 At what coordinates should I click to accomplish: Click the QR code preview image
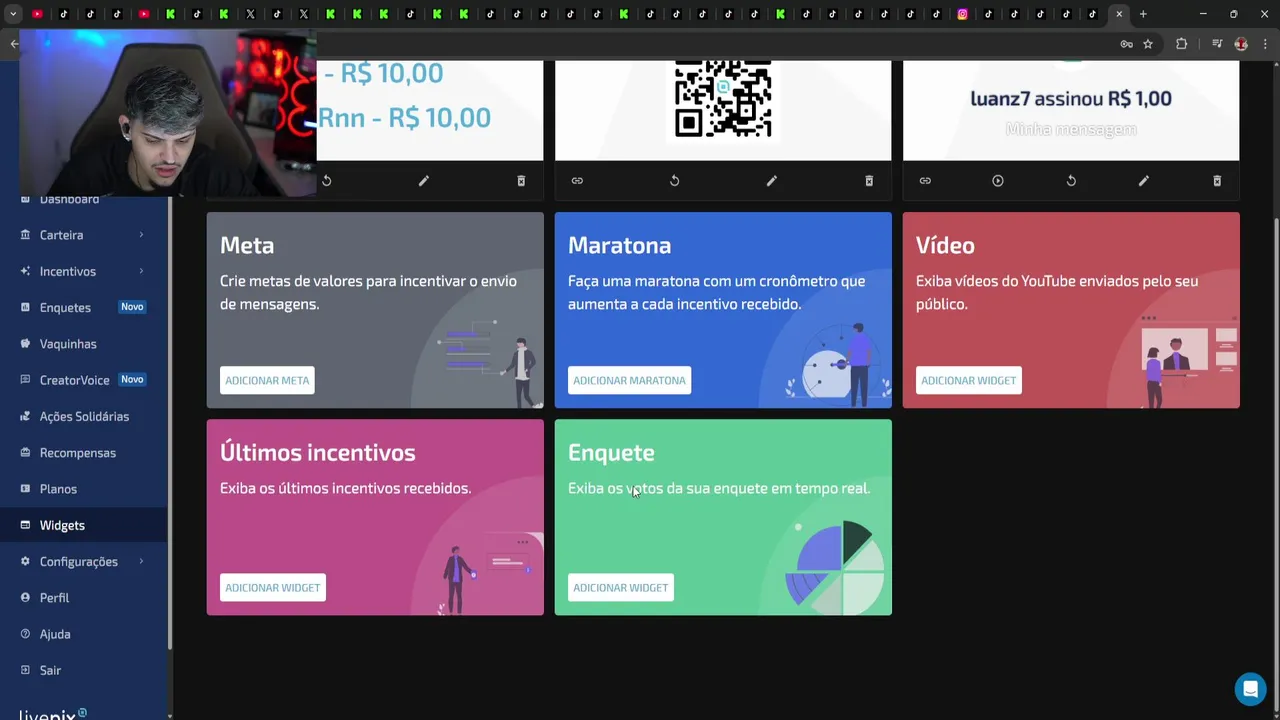click(723, 99)
